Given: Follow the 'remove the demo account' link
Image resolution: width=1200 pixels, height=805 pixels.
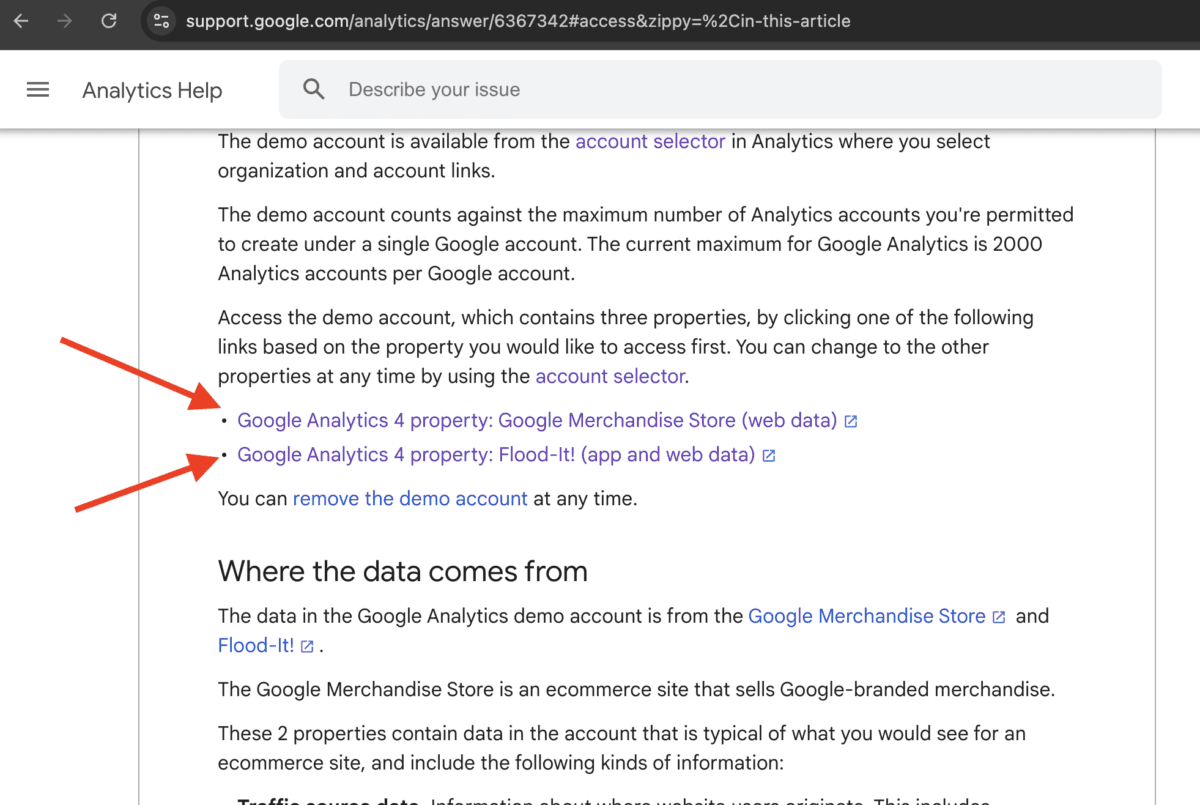Looking at the screenshot, I should tap(410, 498).
